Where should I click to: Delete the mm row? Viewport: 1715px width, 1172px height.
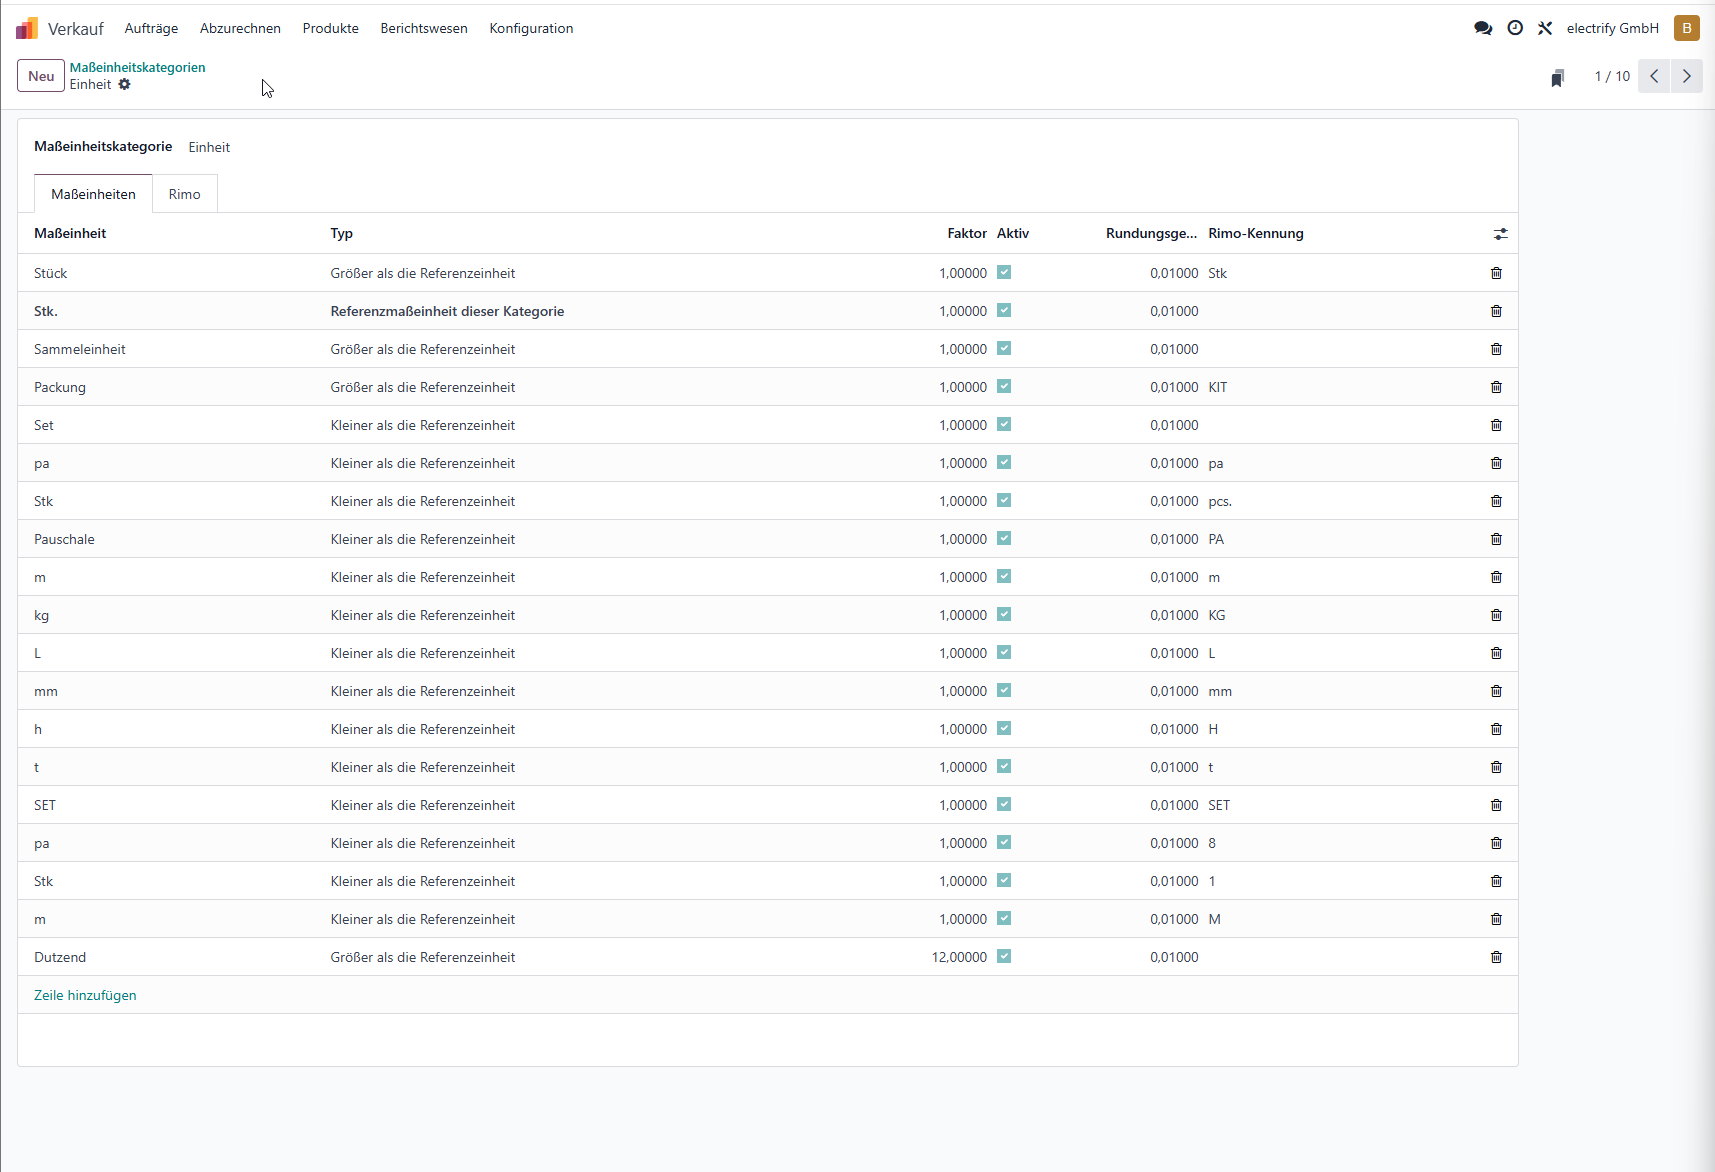(1496, 691)
